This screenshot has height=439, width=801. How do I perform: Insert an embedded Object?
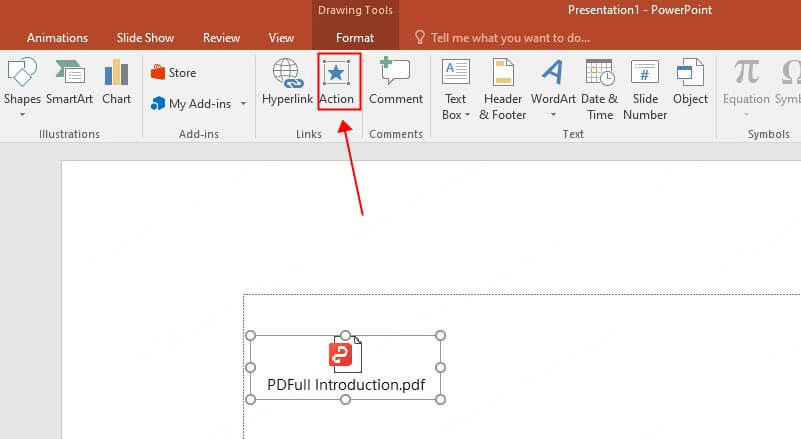690,82
